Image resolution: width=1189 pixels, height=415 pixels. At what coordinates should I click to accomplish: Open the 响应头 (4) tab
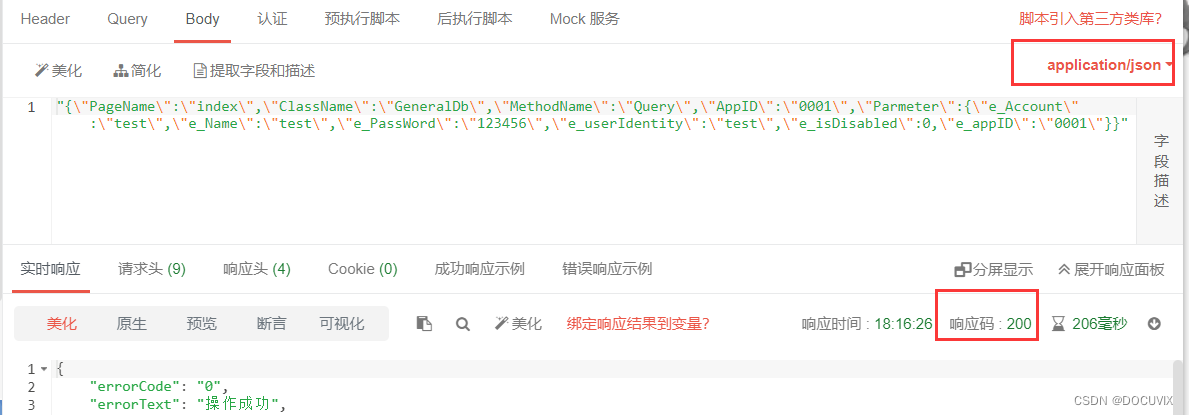[x=257, y=269]
